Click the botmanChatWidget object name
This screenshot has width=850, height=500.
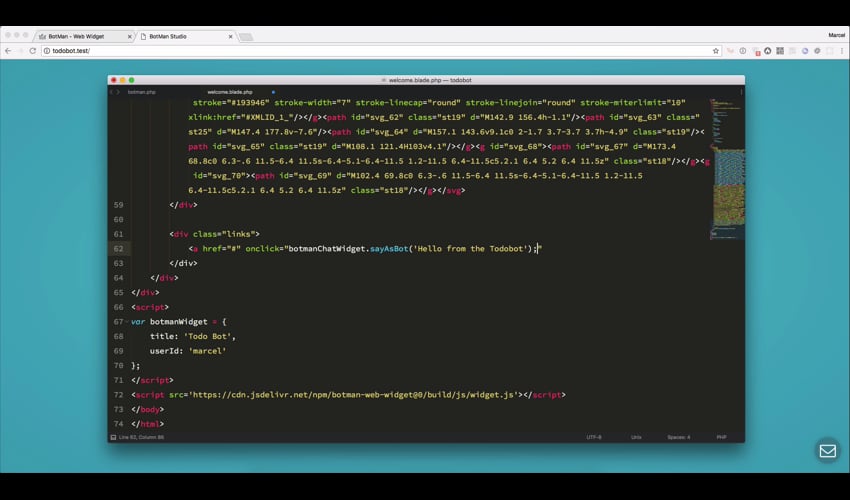click(327, 249)
